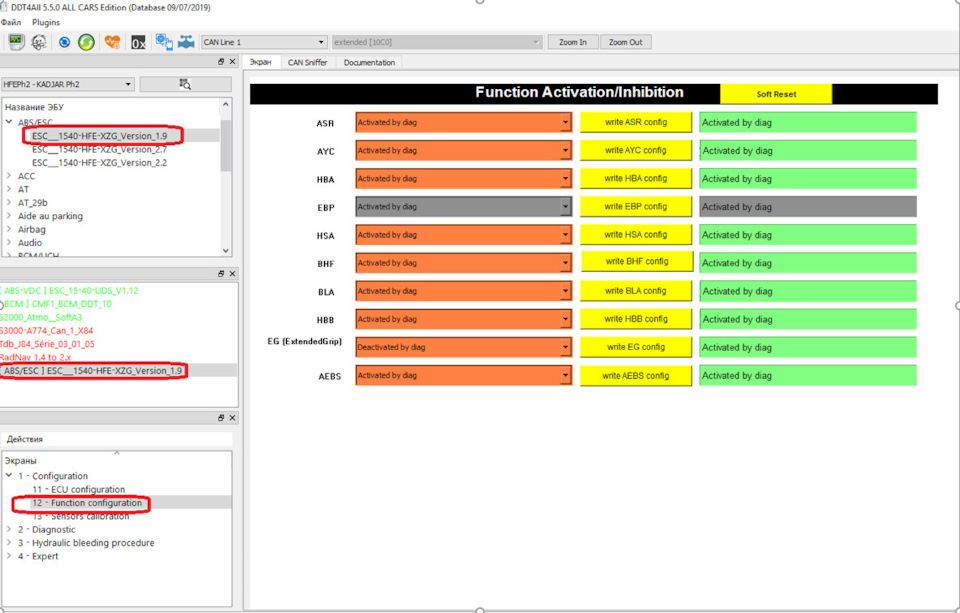Viewport: 960px width, 613px height.
Task: Expand the 4 - Expert screens group
Action: (9, 555)
